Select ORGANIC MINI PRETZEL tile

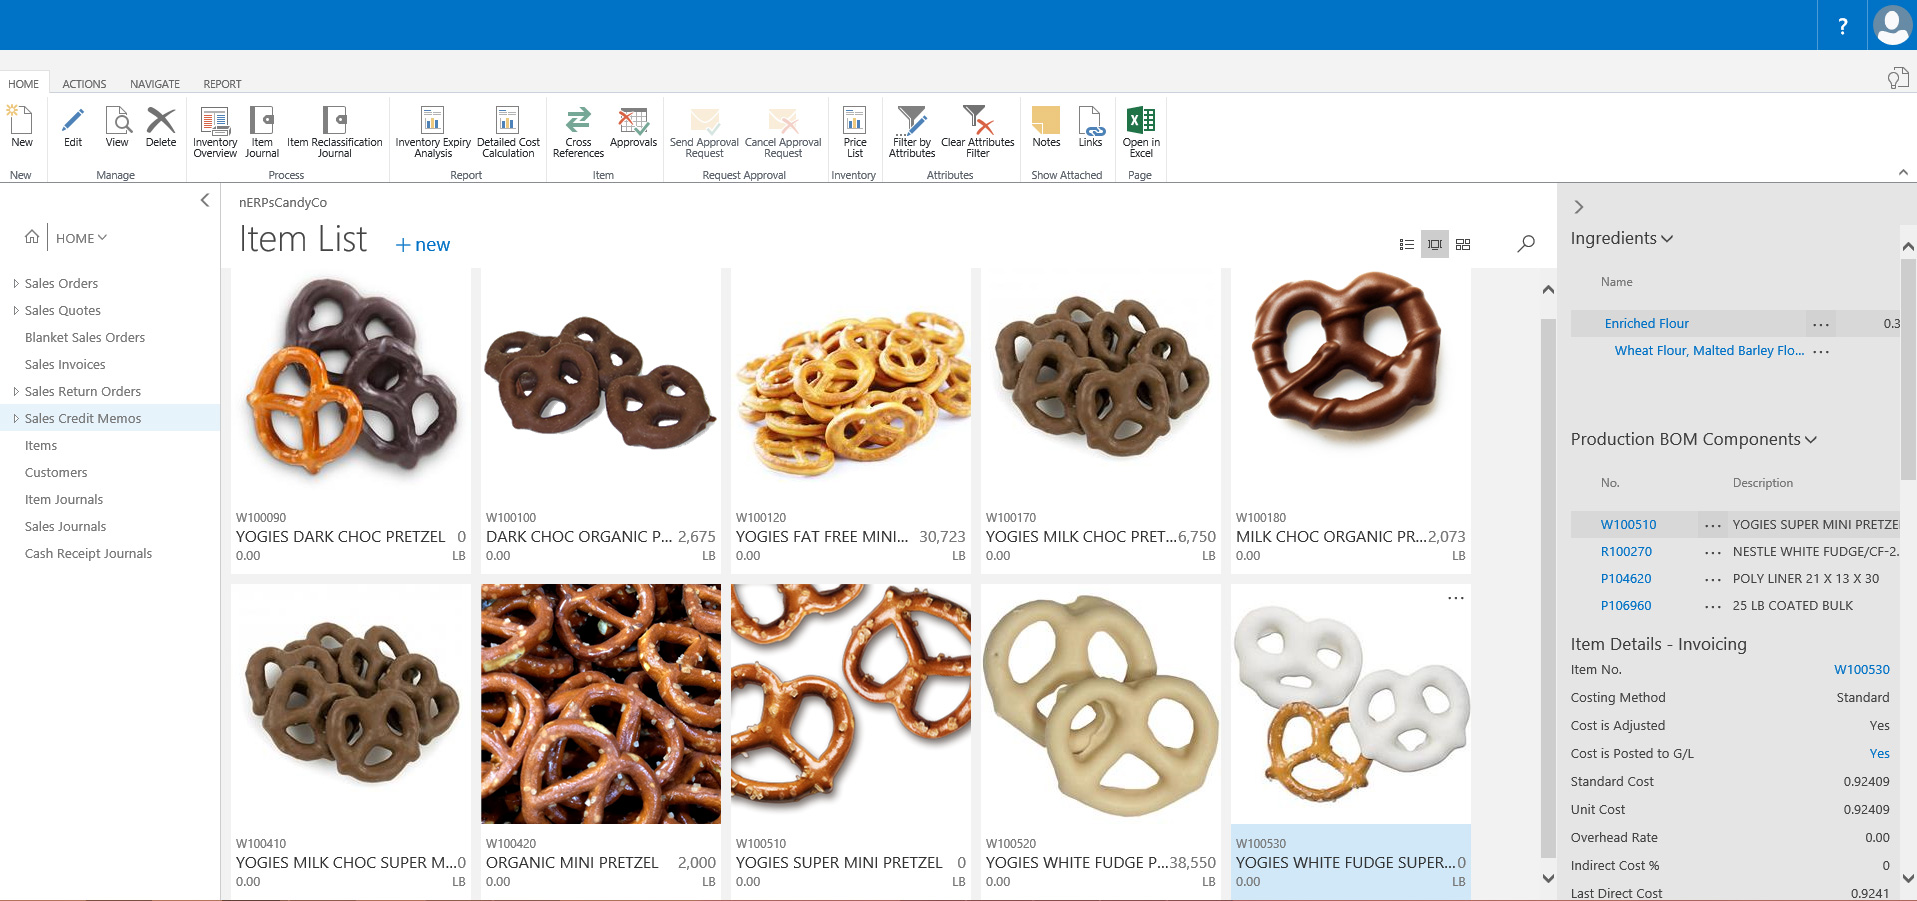click(601, 741)
